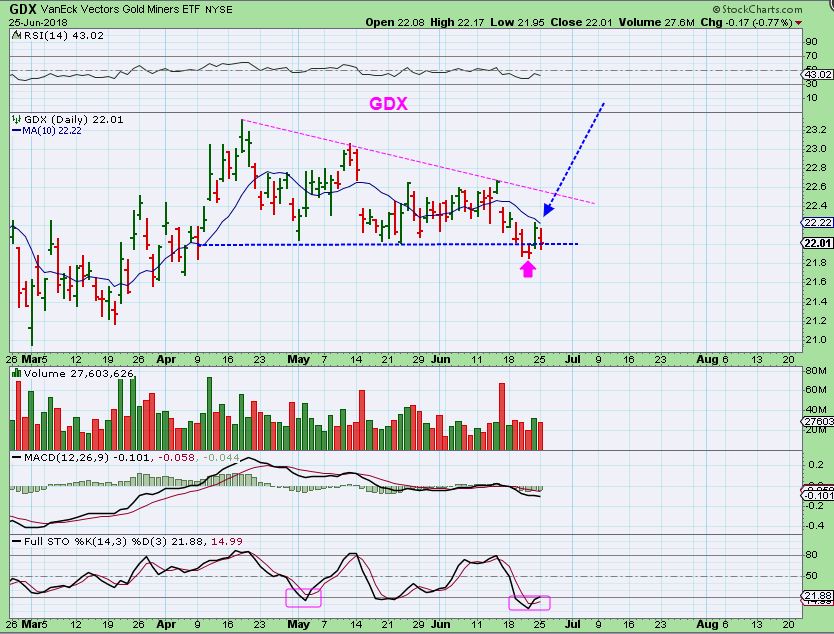The height and width of the screenshot is (634, 834).
Task: Click the -0.4 MACD axis label
Action: pos(817,525)
